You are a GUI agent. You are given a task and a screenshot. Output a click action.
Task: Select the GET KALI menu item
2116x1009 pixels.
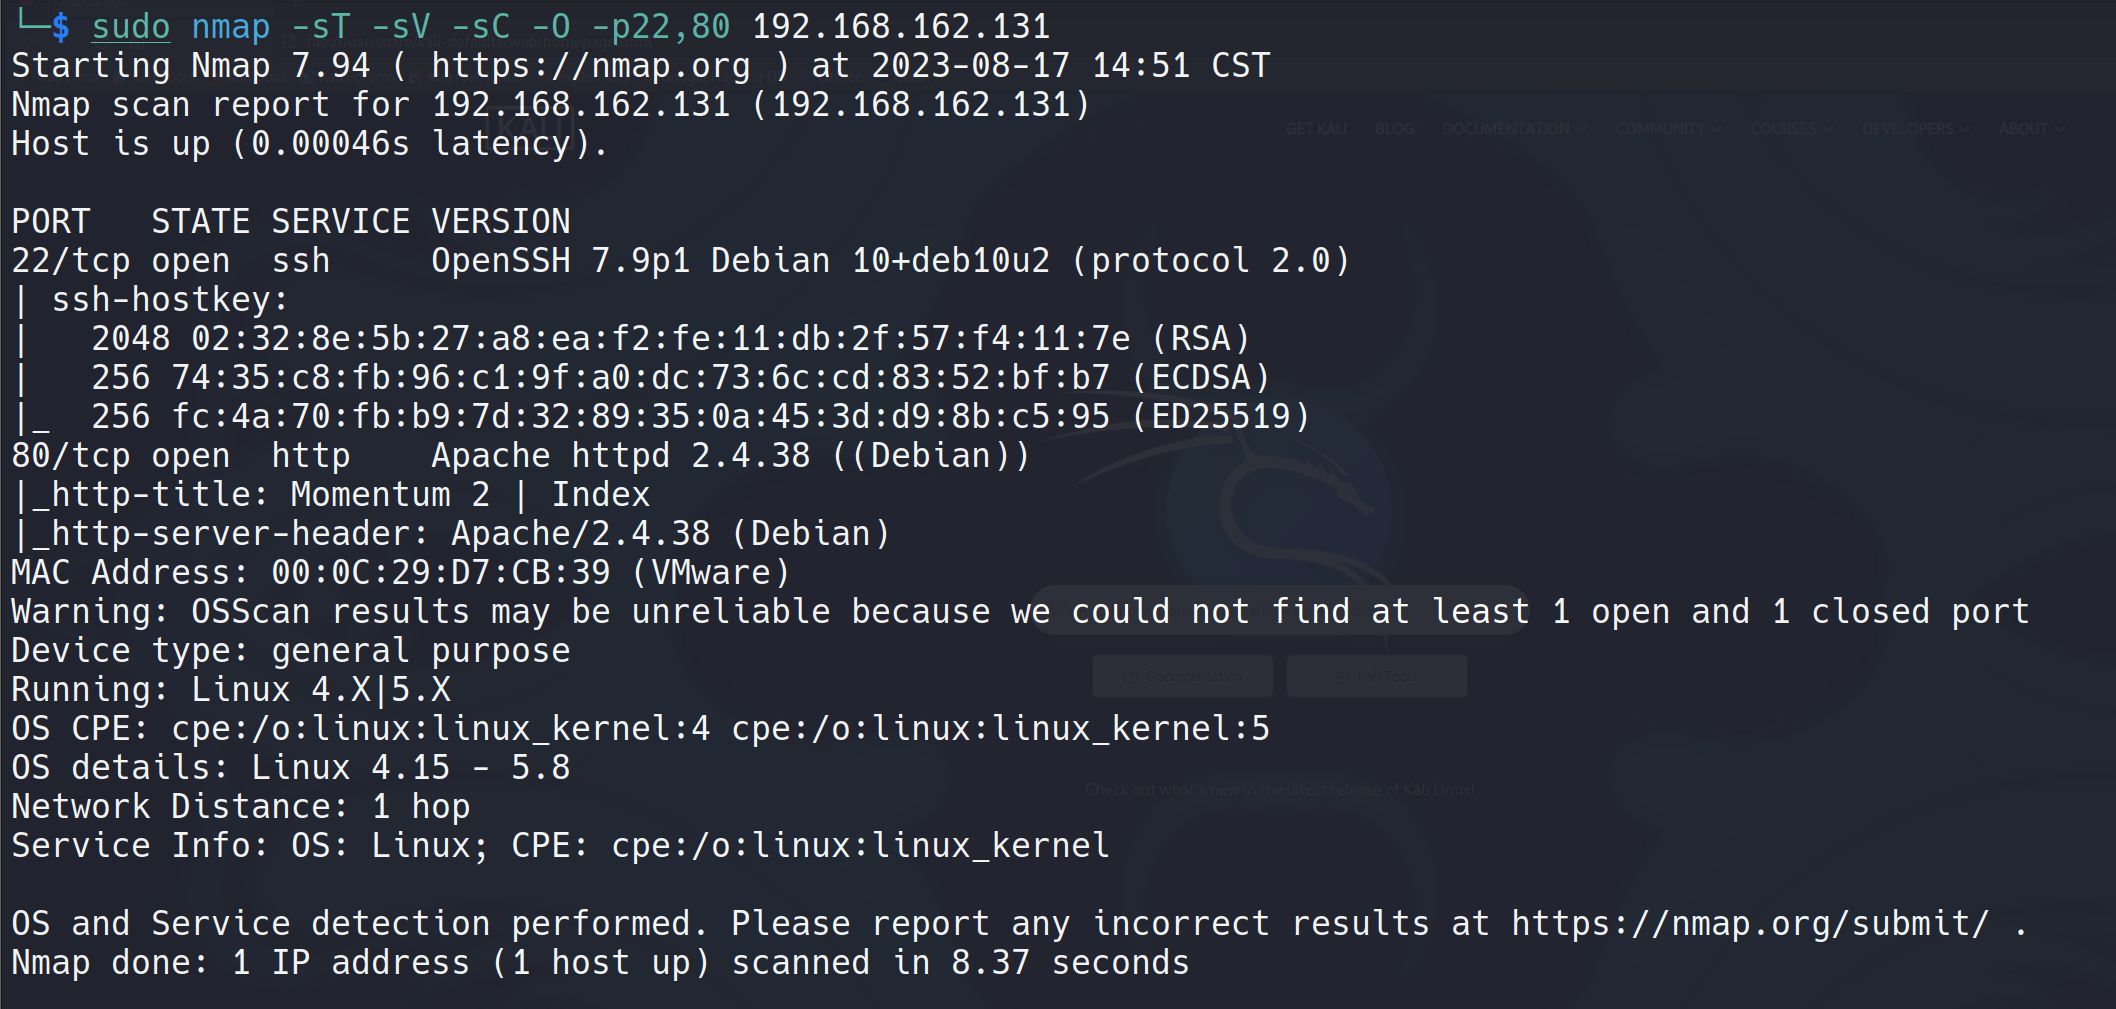pyautogui.click(x=1316, y=129)
